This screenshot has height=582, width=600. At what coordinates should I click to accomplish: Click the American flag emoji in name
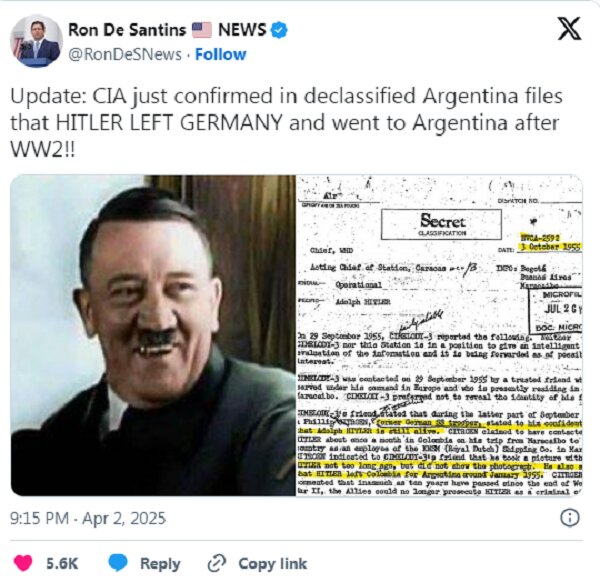point(201,30)
